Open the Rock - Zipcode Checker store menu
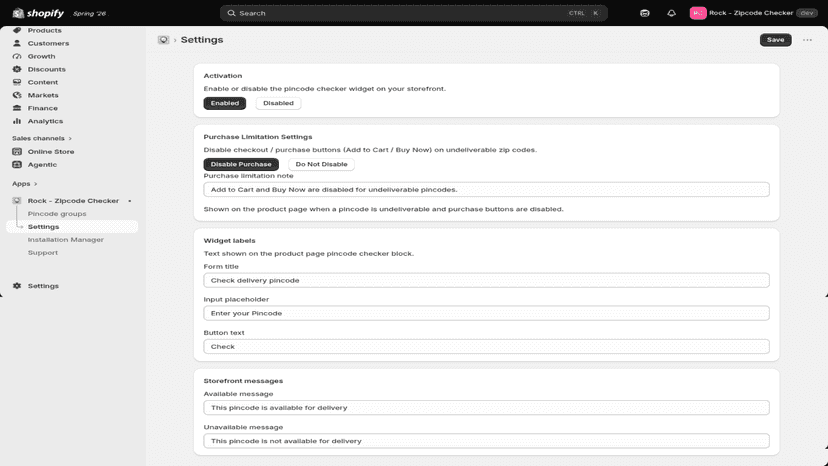The image size is (828, 466). [754, 13]
